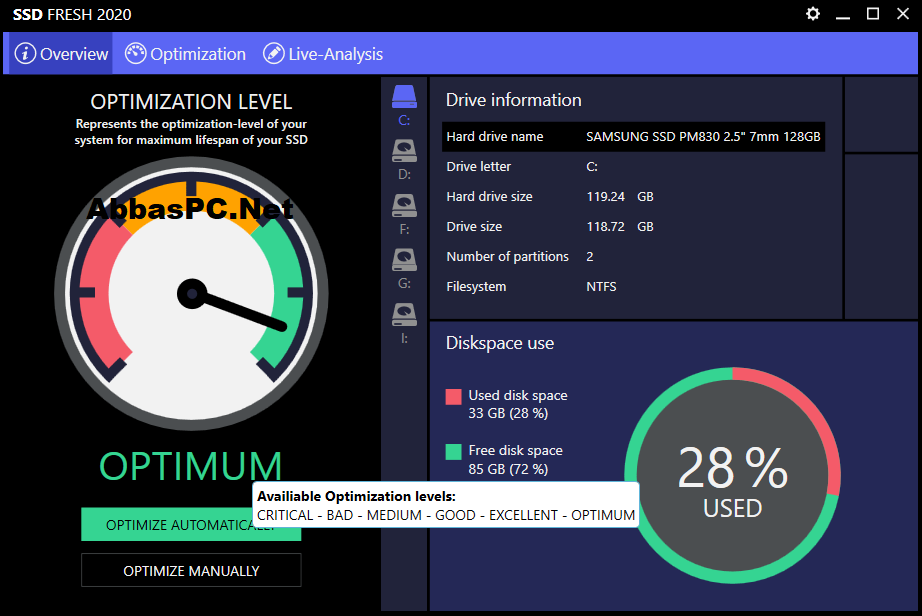Viewport: 922px width, 616px height.
Task: Select the Hard drive name row
Action: [633, 136]
